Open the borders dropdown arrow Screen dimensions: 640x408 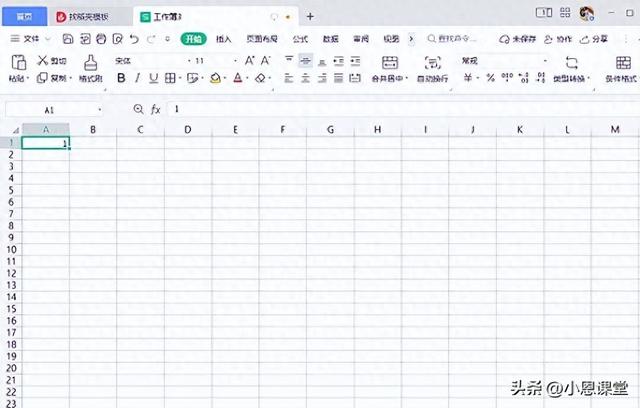[180, 78]
